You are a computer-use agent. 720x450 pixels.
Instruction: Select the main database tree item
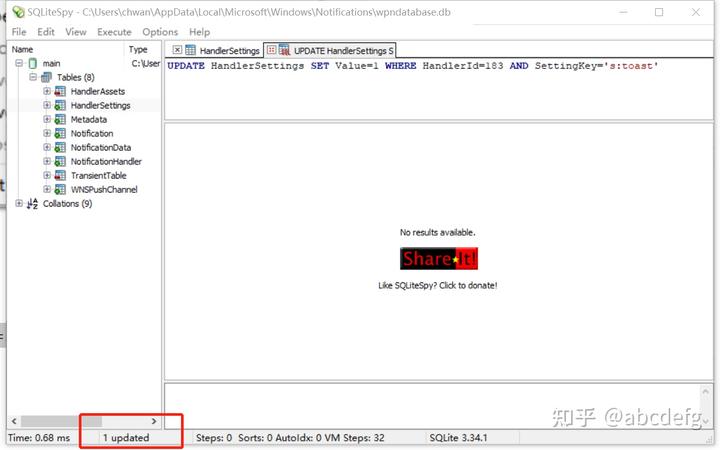point(51,63)
